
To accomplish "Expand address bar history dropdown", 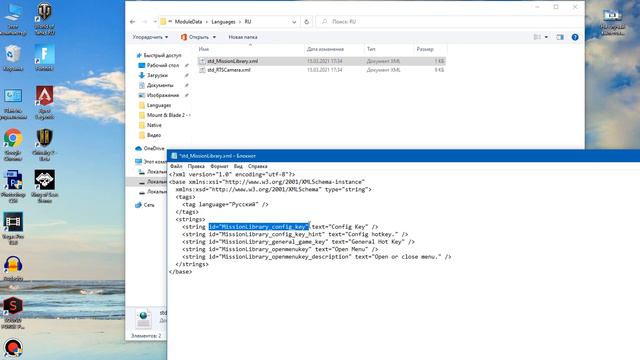I will (x=294, y=22).
